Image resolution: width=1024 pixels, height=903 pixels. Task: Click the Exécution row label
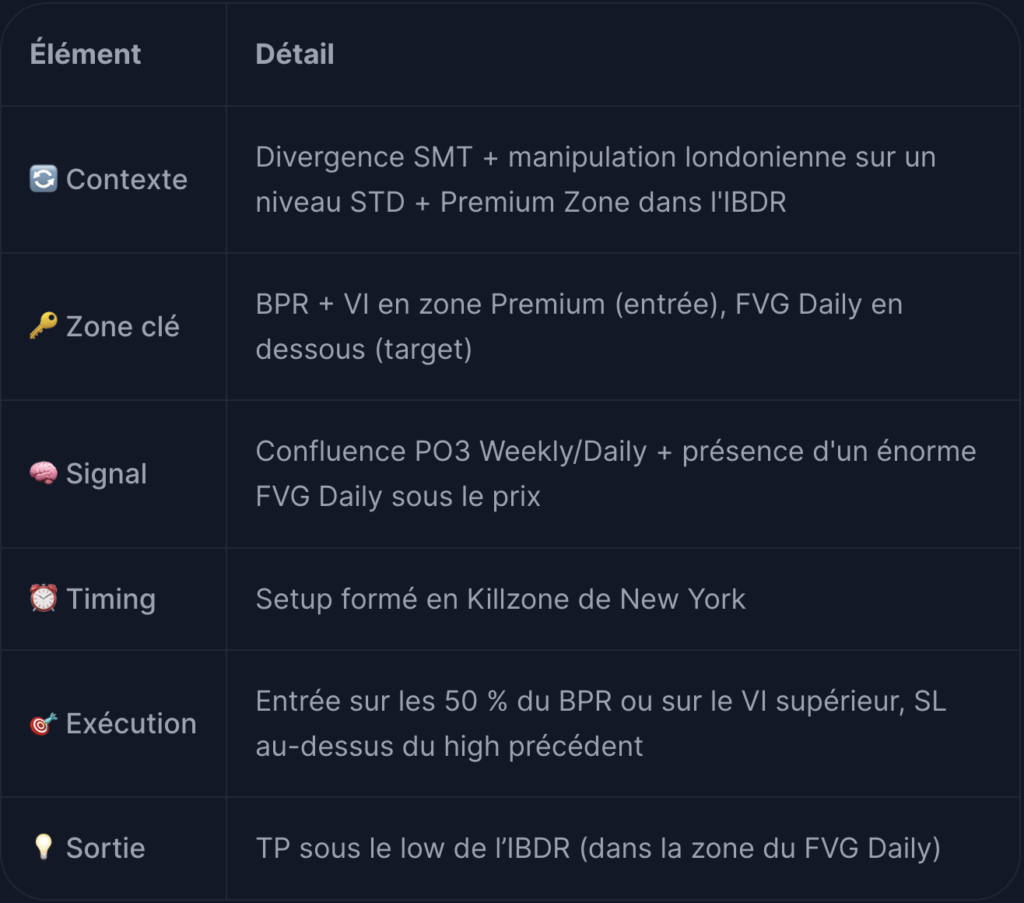[131, 723]
